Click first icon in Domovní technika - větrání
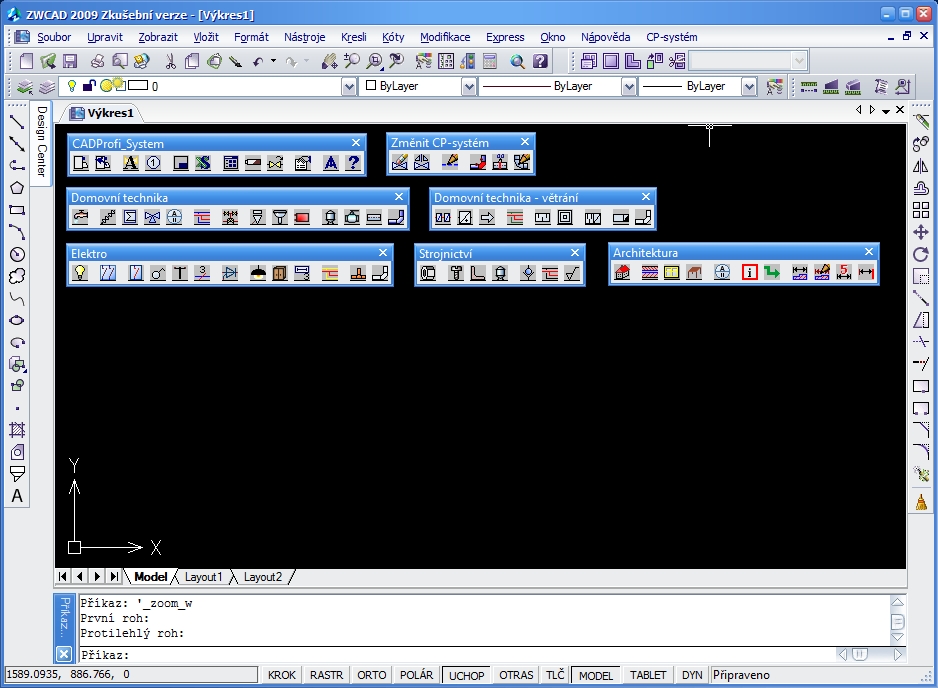 coord(443,218)
